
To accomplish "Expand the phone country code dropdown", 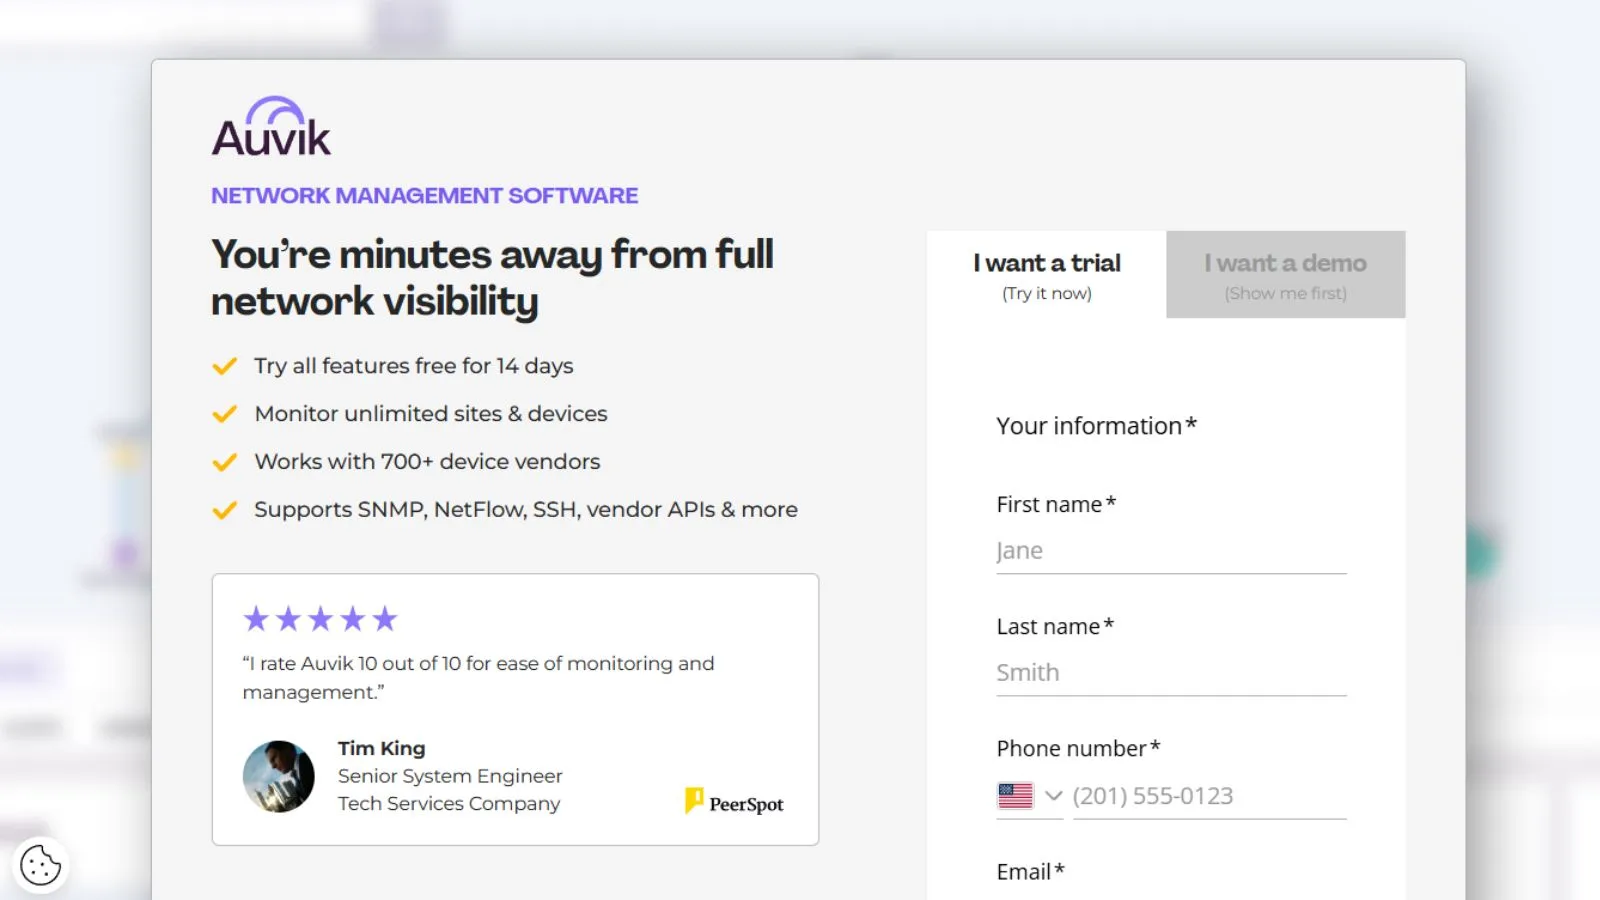I will coord(1030,796).
